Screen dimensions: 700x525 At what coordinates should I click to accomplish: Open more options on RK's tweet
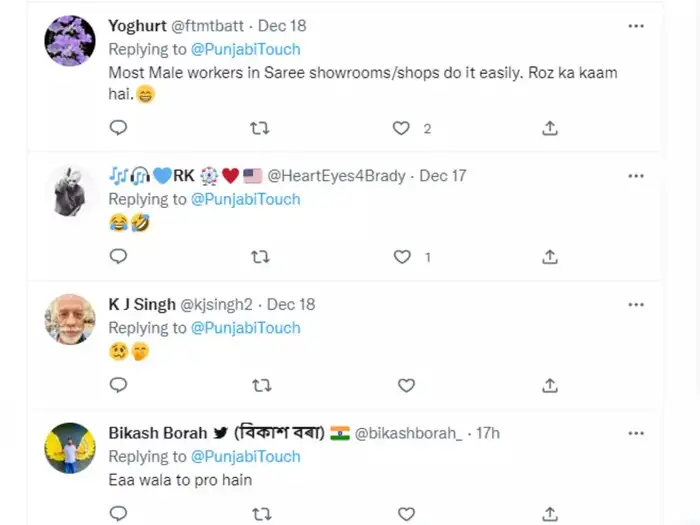(636, 176)
